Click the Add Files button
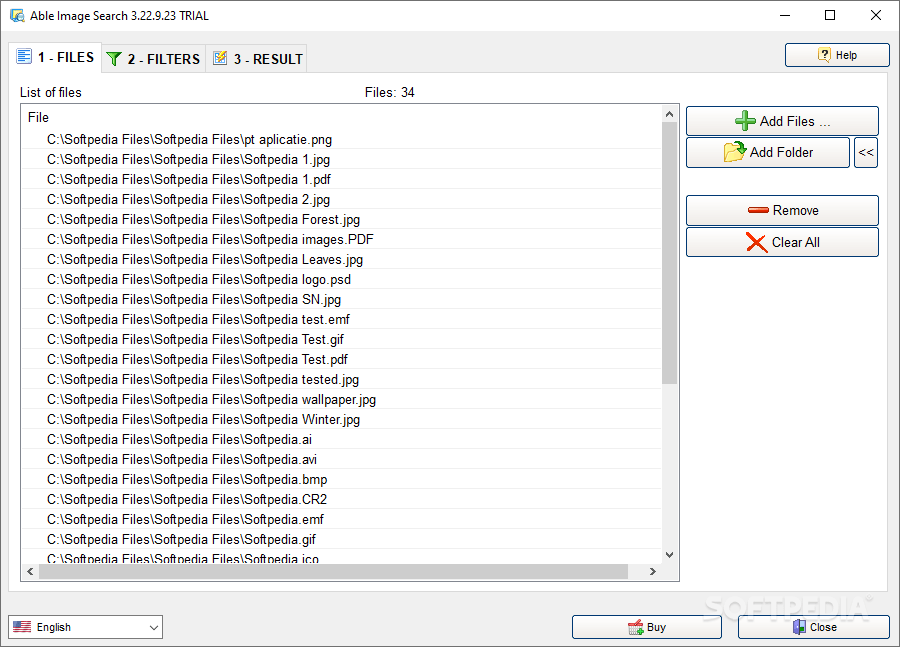 point(782,121)
